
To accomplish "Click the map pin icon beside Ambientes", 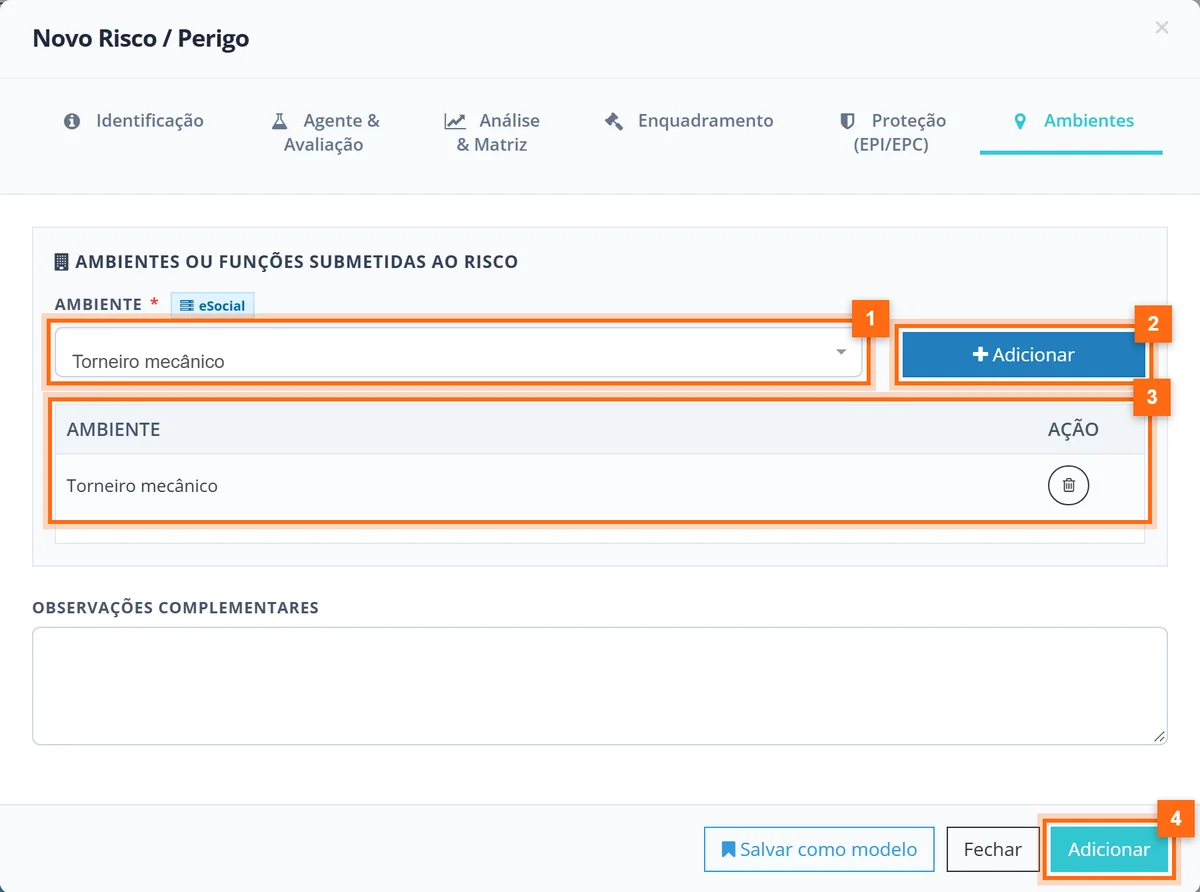I will tap(1020, 121).
